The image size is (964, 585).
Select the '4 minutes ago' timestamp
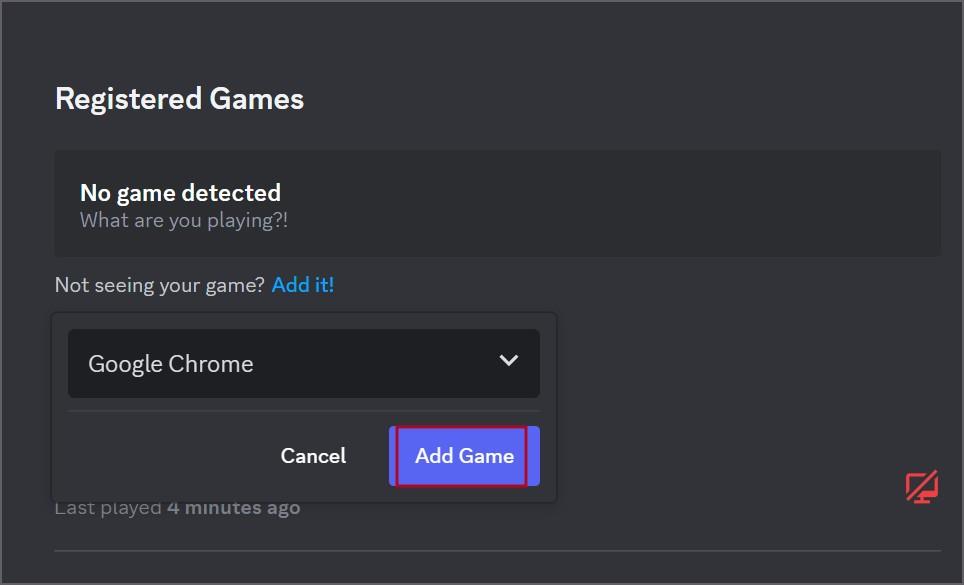(234, 508)
